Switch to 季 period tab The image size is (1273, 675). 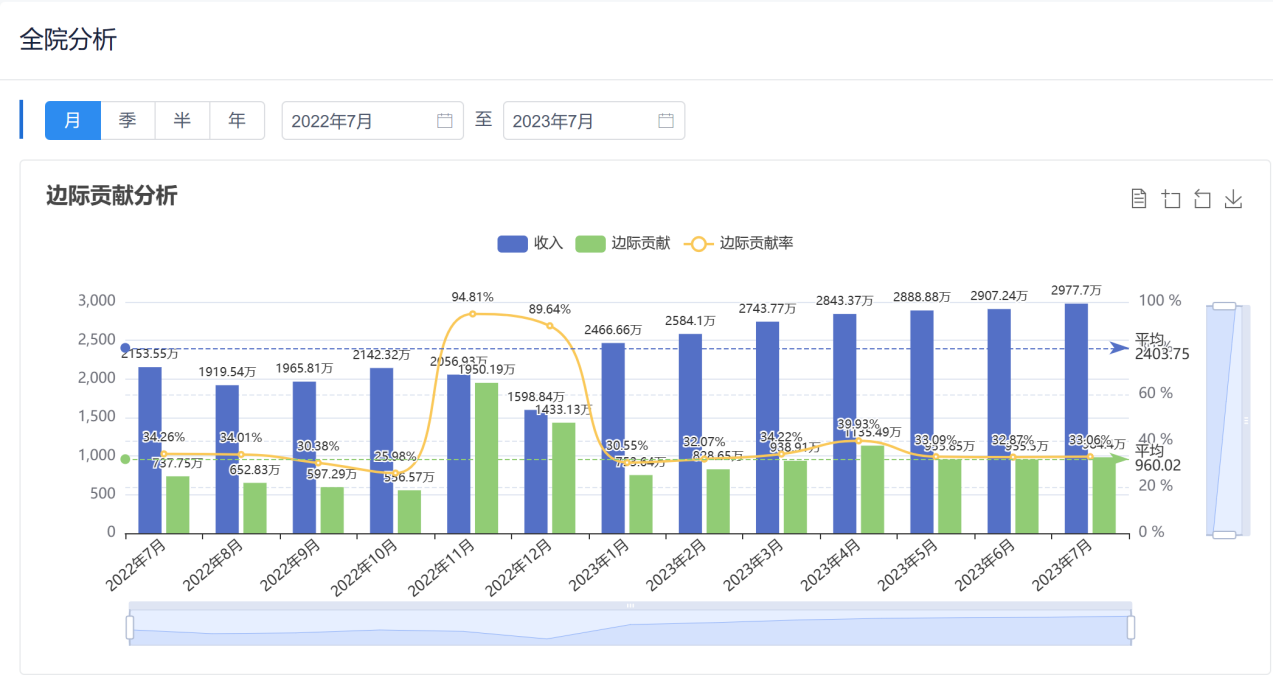click(x=128, y=120)
